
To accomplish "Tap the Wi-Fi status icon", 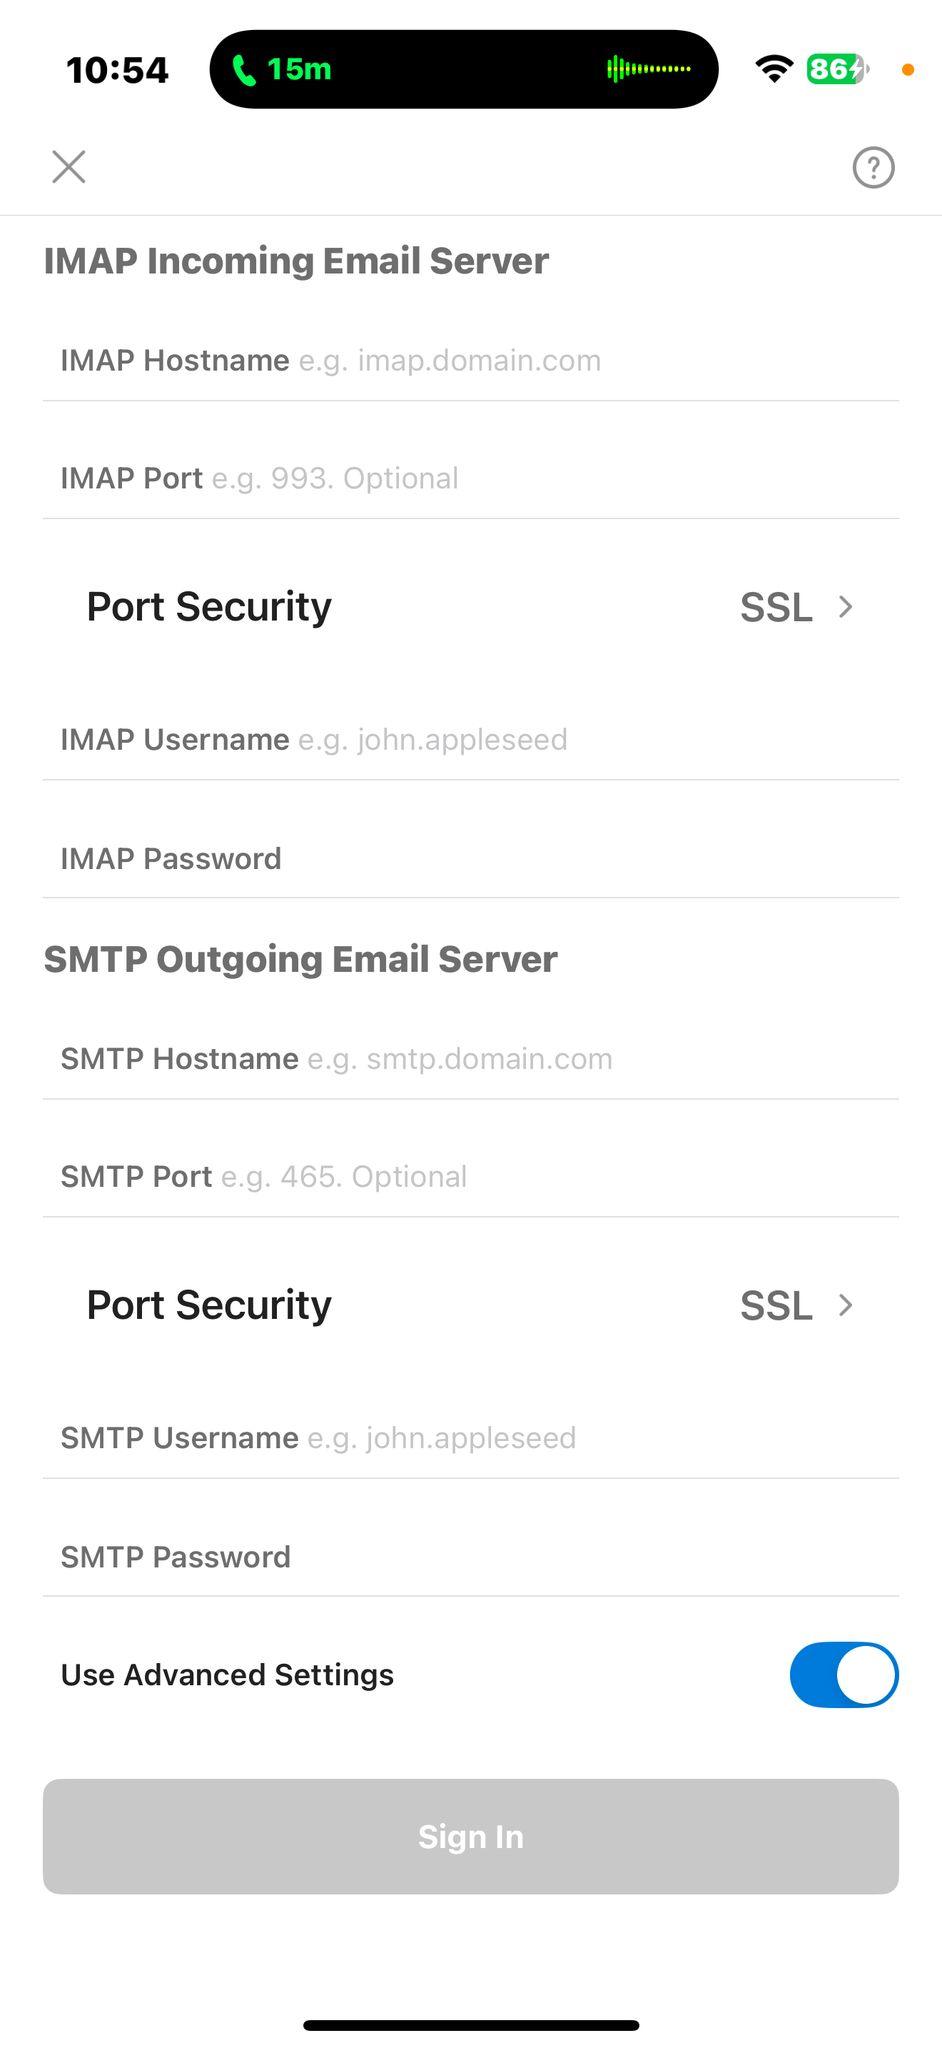I will pos(774,69).
